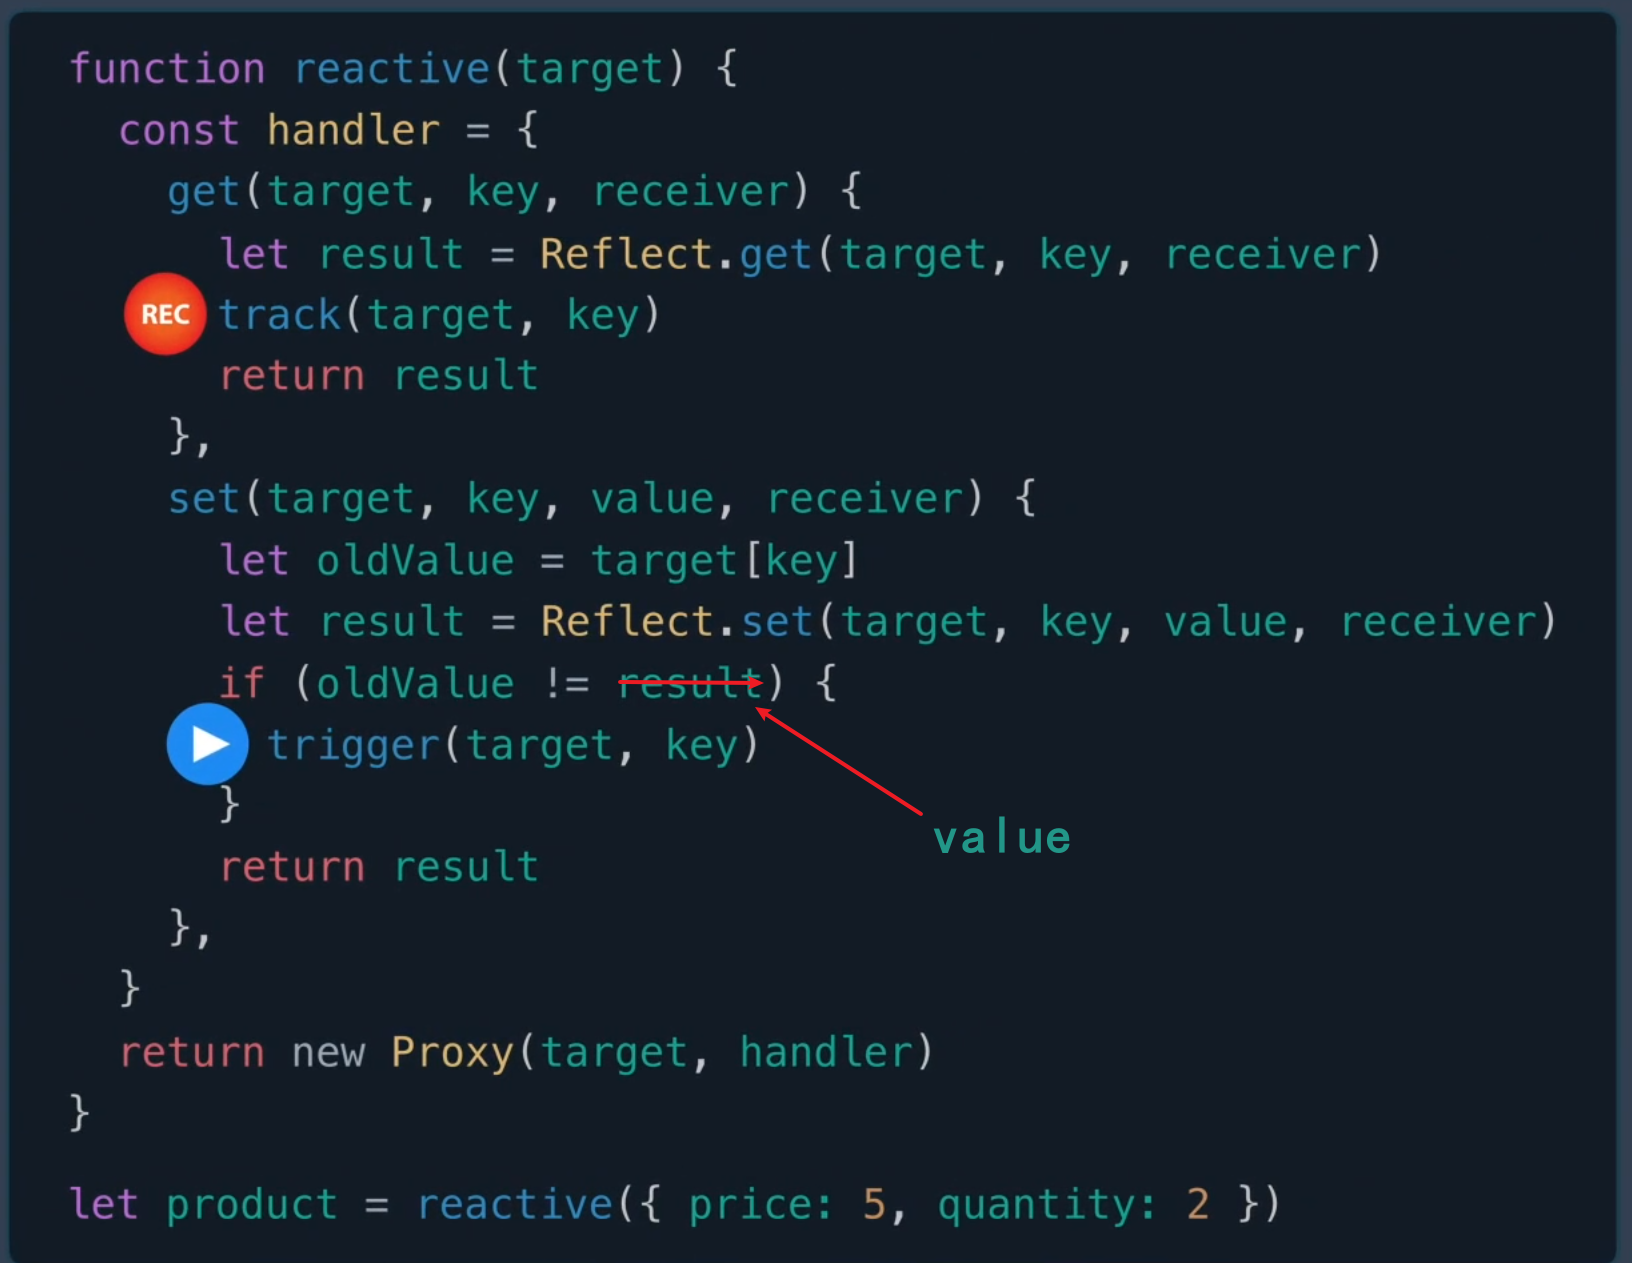Click the 'trigger' function call

[x=354, y=746]
